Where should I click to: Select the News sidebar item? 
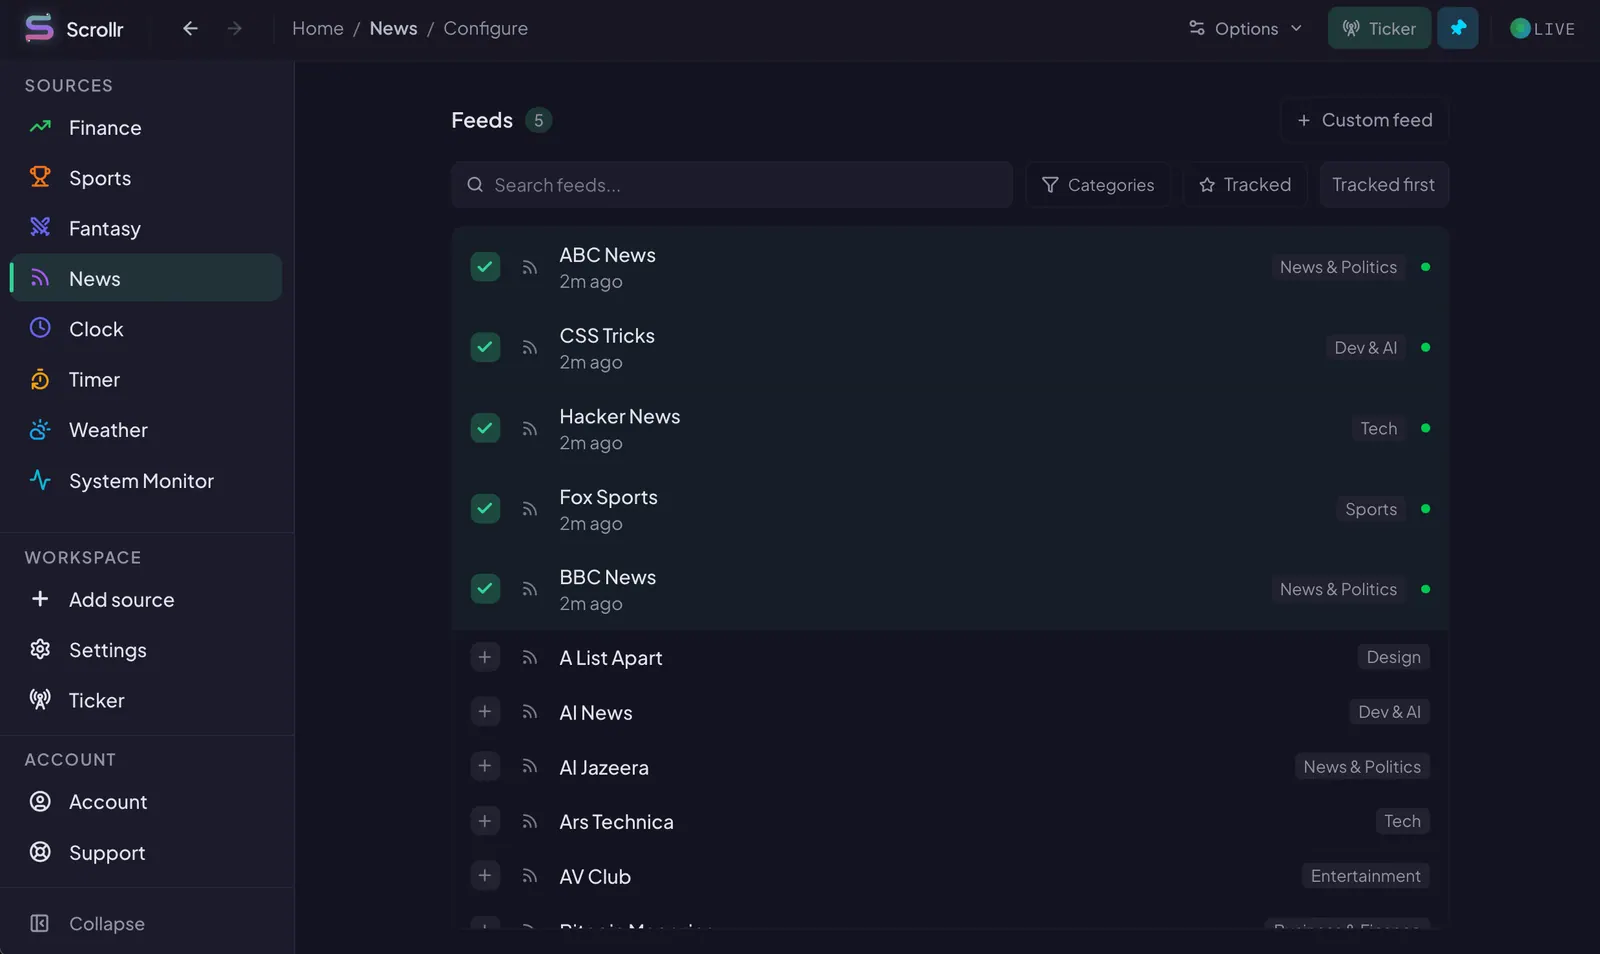click(146, 278)
